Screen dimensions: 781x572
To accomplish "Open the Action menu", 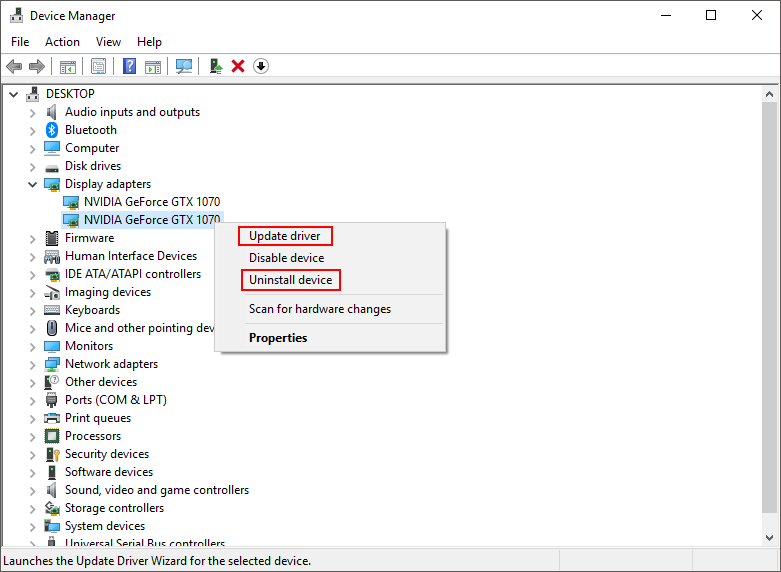I will (x=62, y=42).
